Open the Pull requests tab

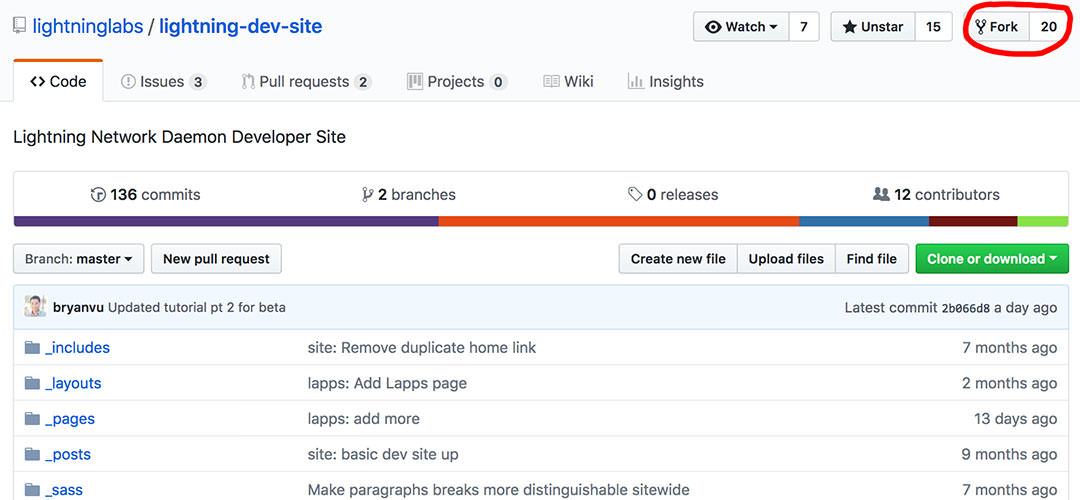(305, 82)
